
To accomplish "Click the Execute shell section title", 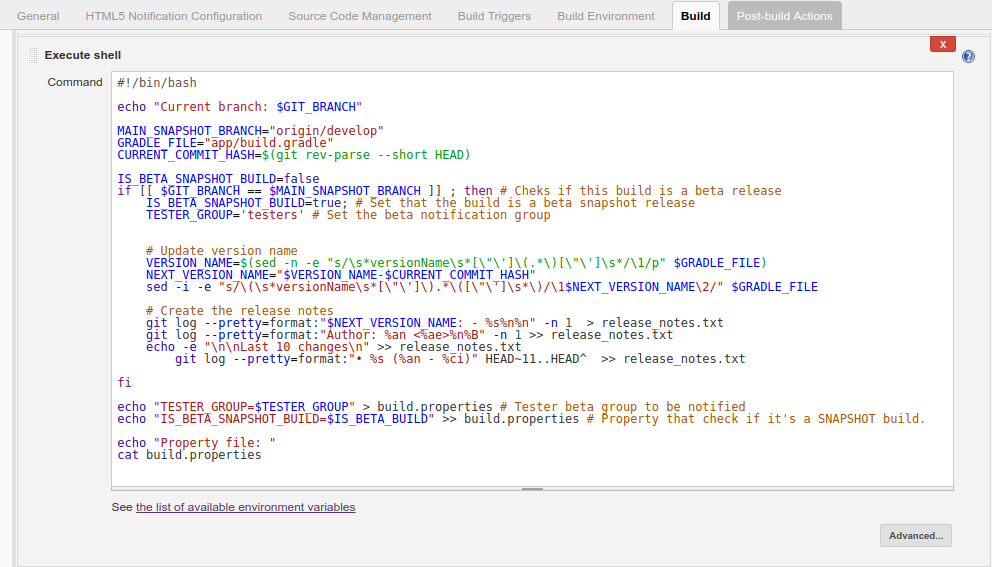I will pyautogui.click(x=83, y=55).
